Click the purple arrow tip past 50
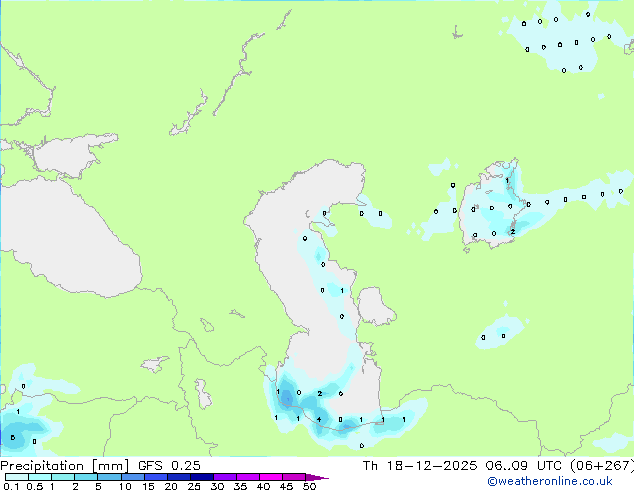This screenshot has height=490, width=634. [x=317, y=477]
